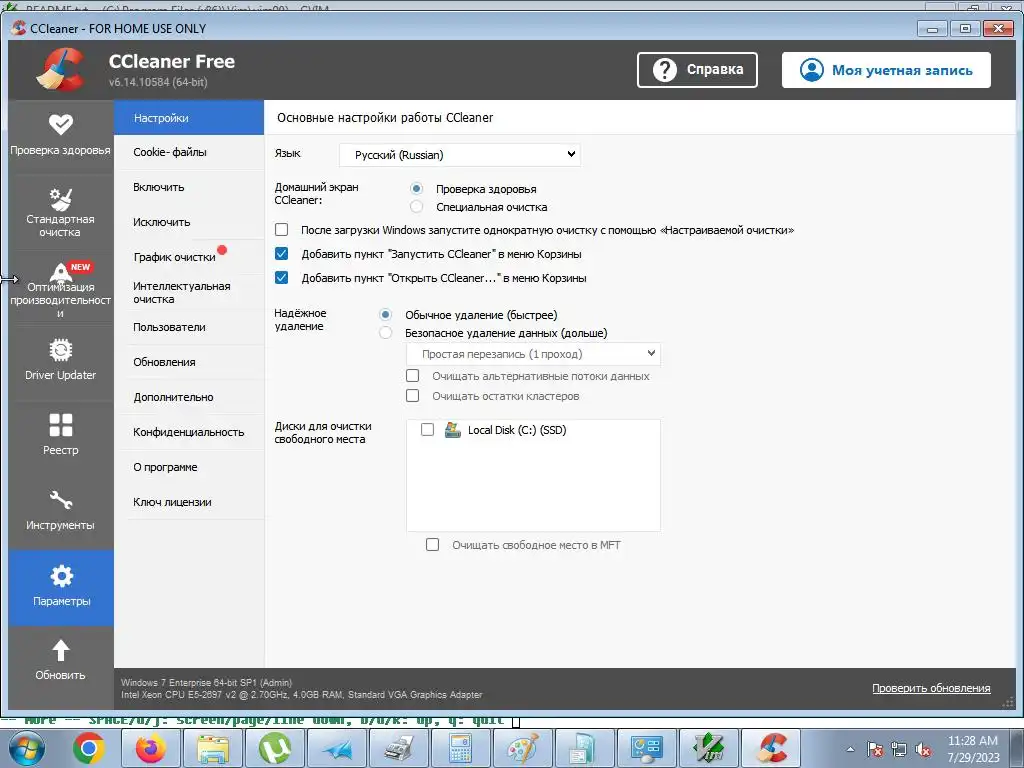Open Интеллектуальная очистка tab
The image size is (1024, 768).
(189, 293)
